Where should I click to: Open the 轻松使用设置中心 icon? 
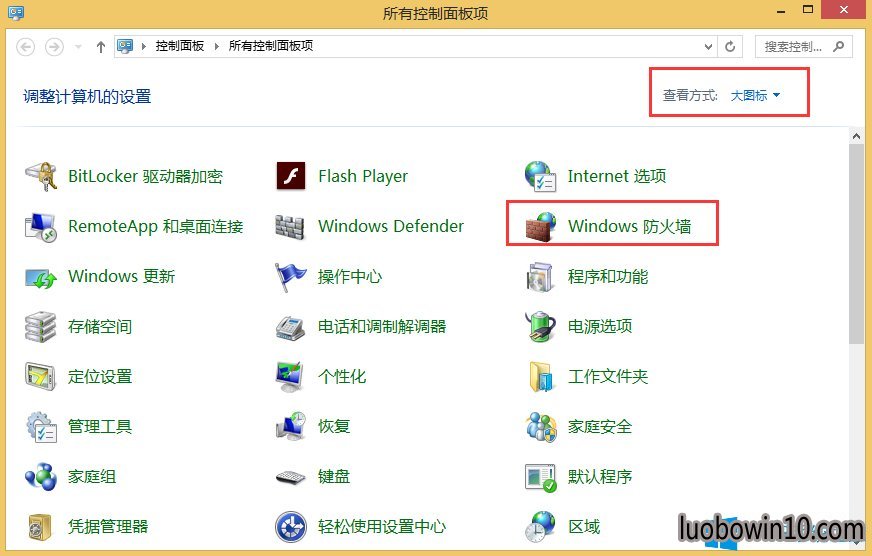click(x=291, y=527)
